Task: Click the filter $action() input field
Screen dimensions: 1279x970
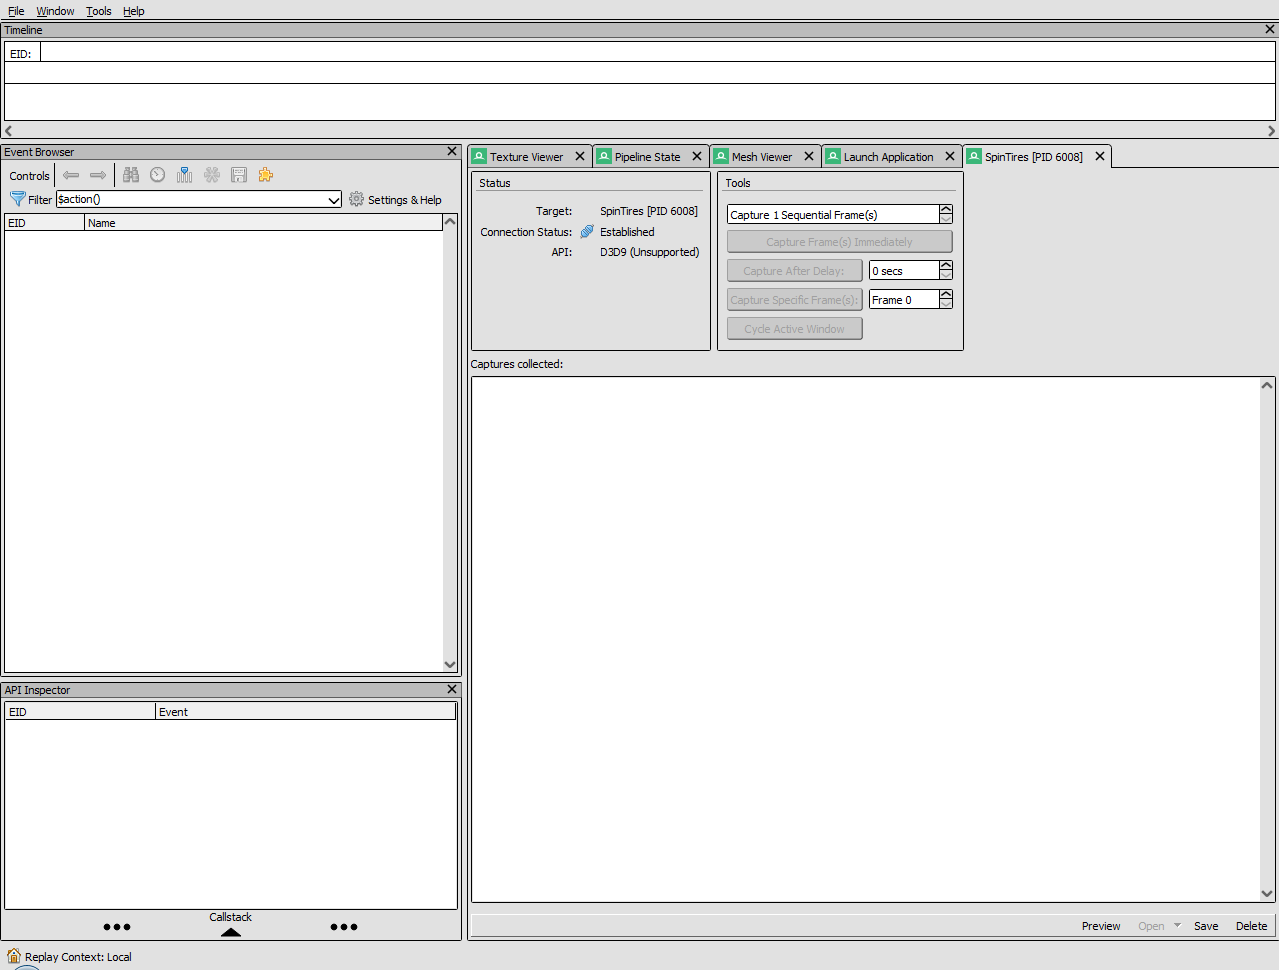Action: click(191, 200)
